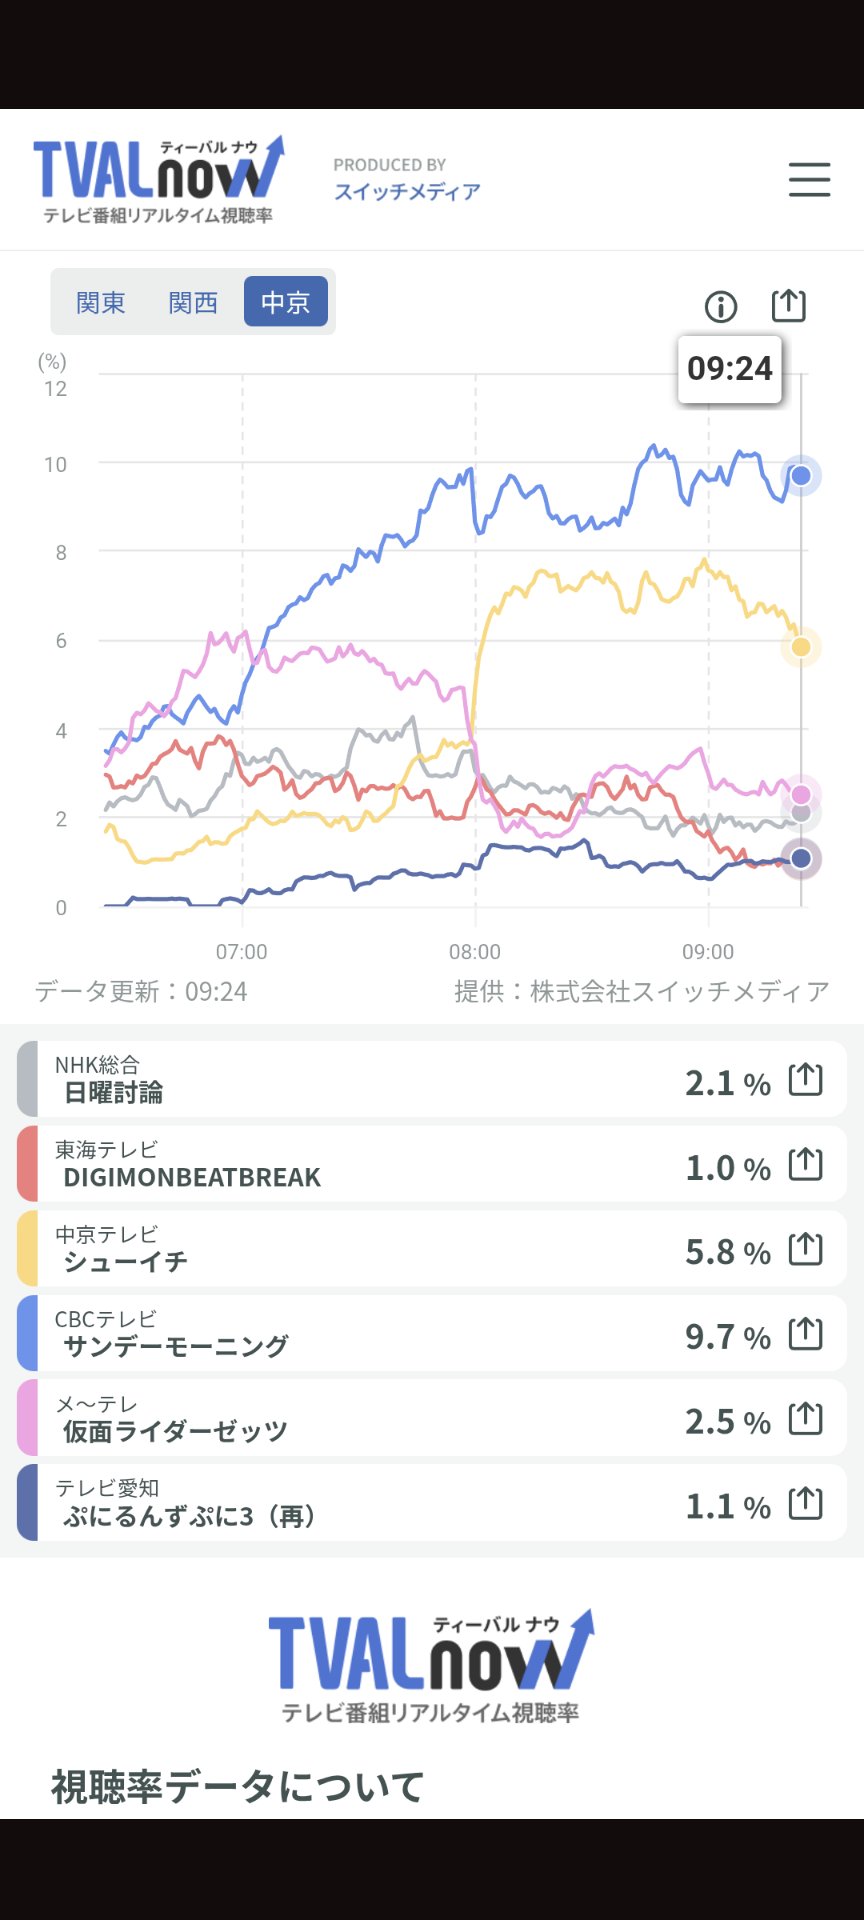Screen dimensions: 864x1920
Task: Switch region to 関西
Action: coord(193,302)
